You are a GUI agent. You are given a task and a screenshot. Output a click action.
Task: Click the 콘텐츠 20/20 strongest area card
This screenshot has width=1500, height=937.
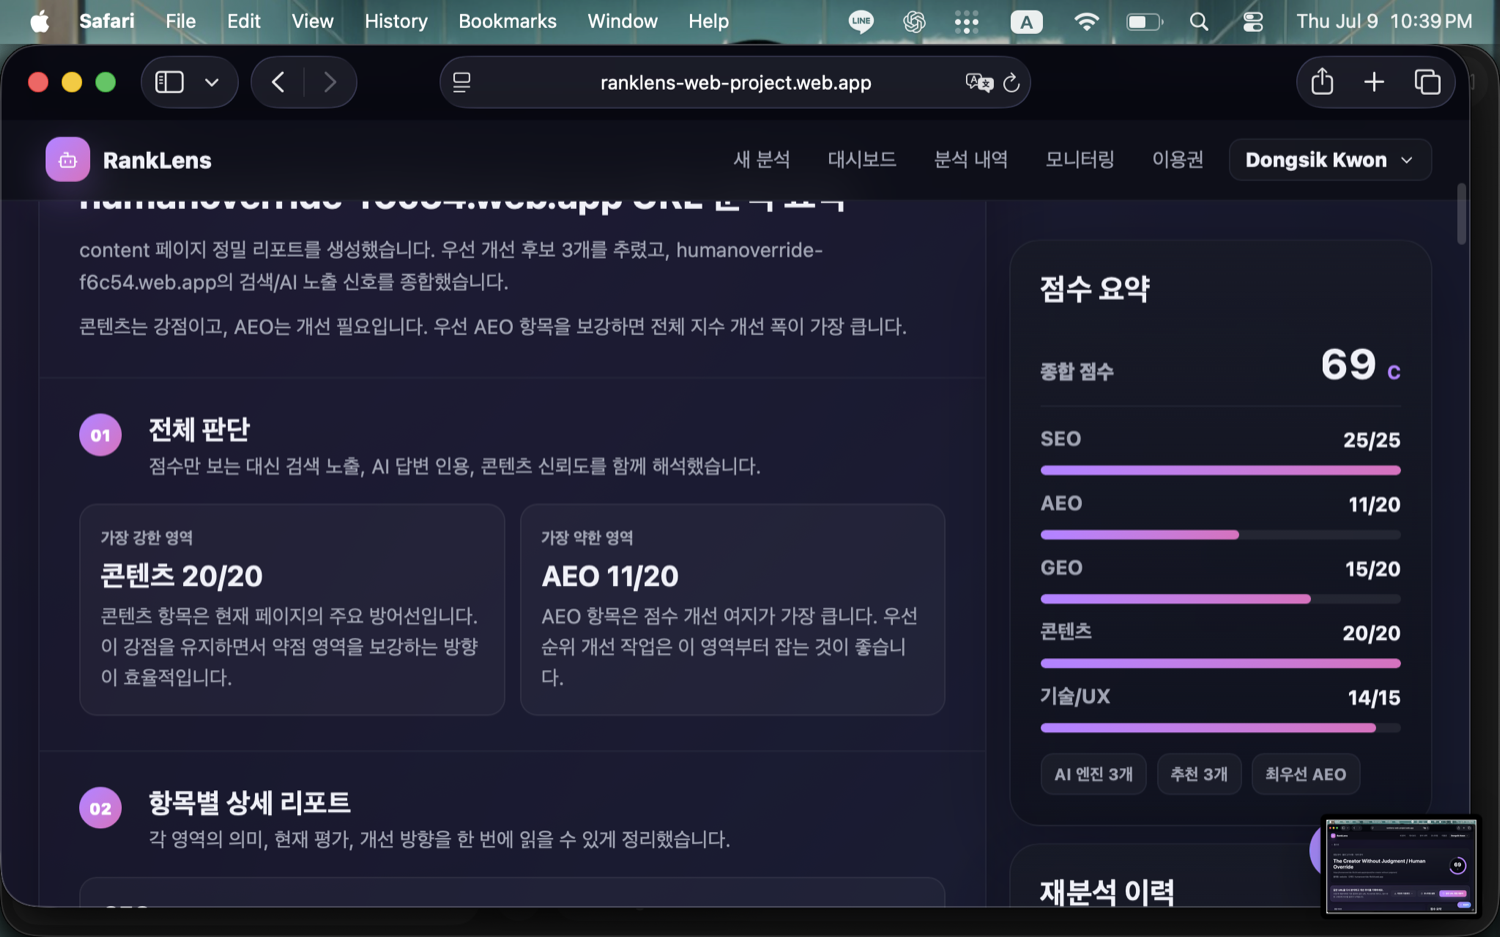(292, 610)
